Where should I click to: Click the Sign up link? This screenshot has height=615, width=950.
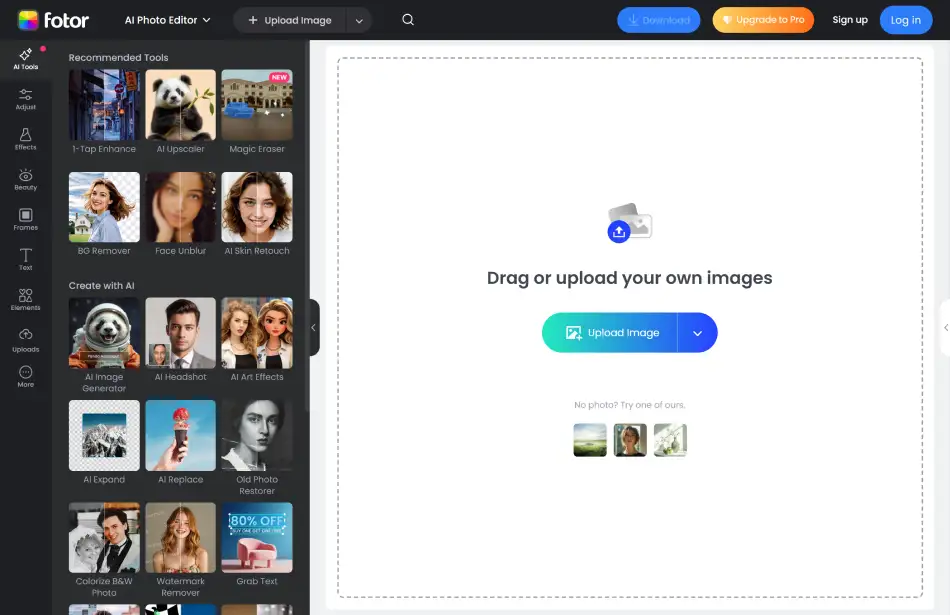850,20
